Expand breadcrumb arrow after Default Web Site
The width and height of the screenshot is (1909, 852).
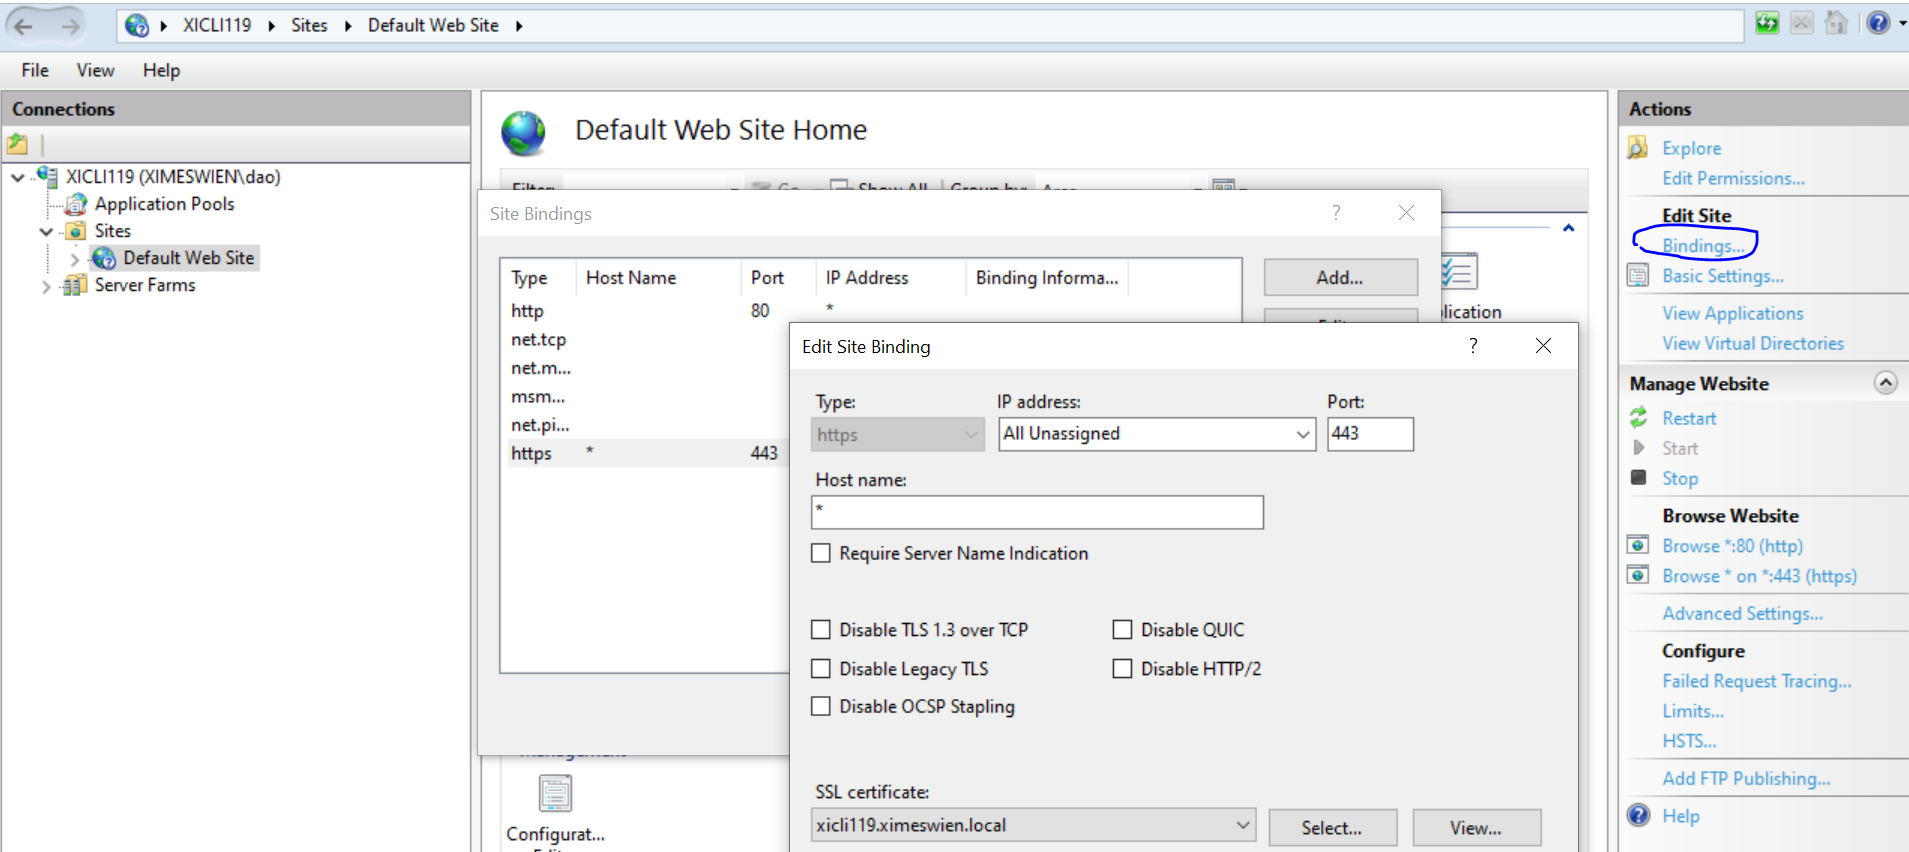point(519,26)
